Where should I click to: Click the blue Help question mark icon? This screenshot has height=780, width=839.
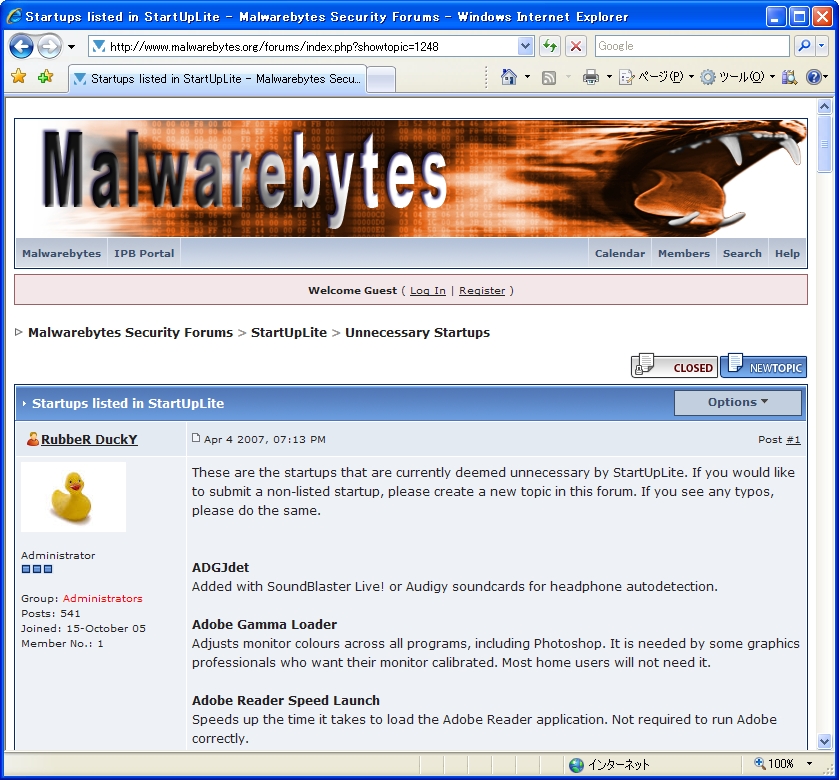[813, 78]
